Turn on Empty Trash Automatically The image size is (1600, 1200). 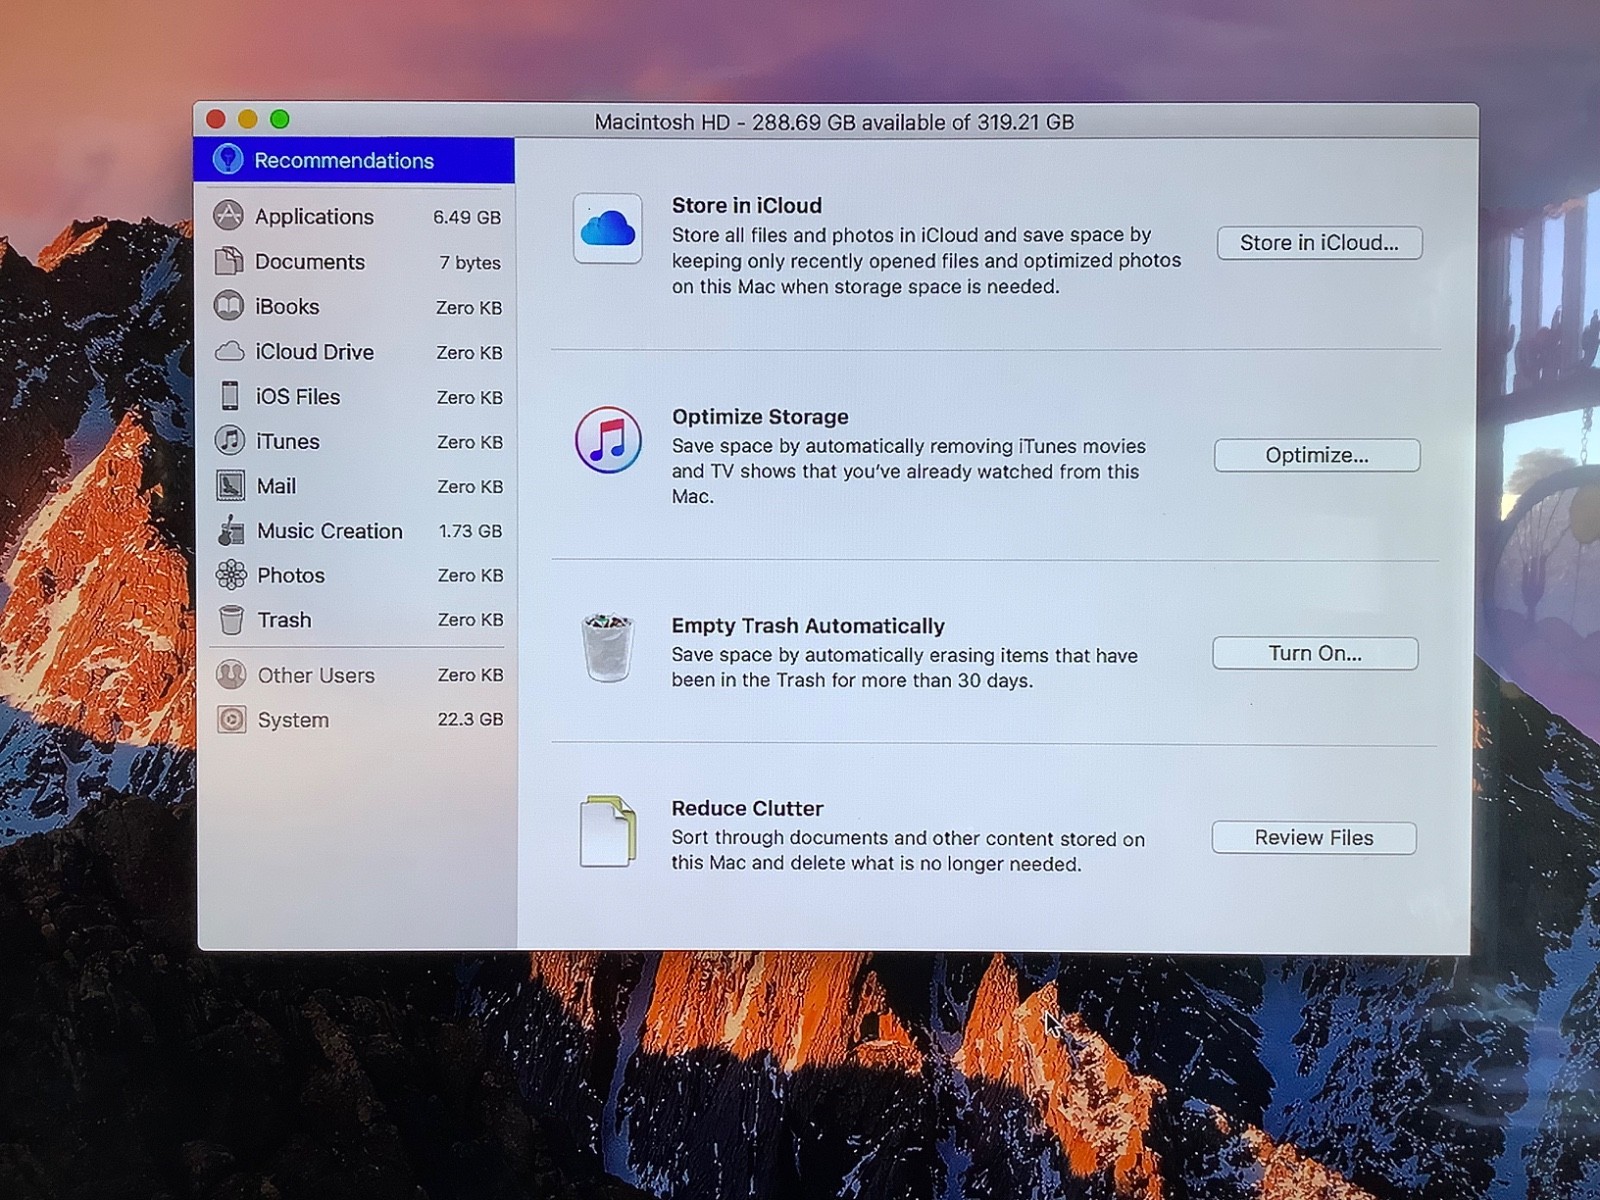tap(1315, 653)
